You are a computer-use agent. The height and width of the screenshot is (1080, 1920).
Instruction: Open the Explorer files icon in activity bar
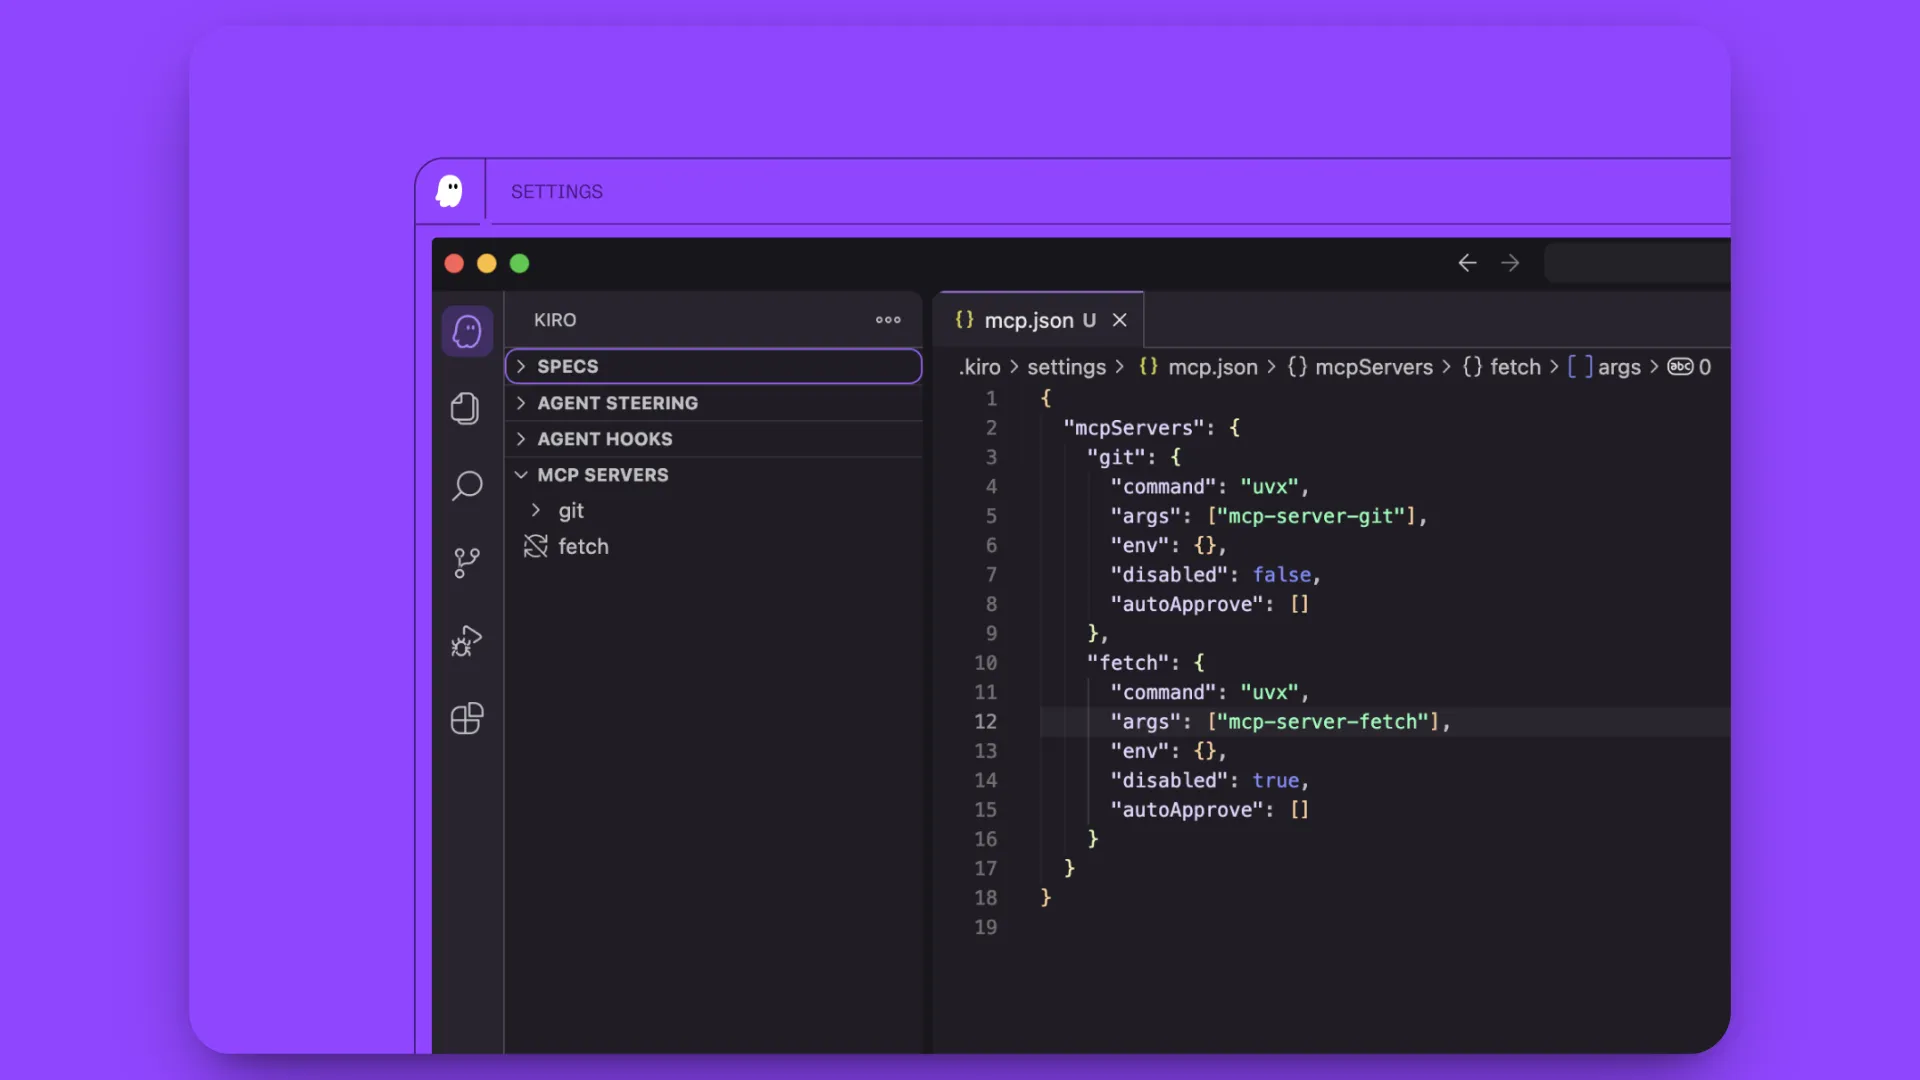click(465, 408)
